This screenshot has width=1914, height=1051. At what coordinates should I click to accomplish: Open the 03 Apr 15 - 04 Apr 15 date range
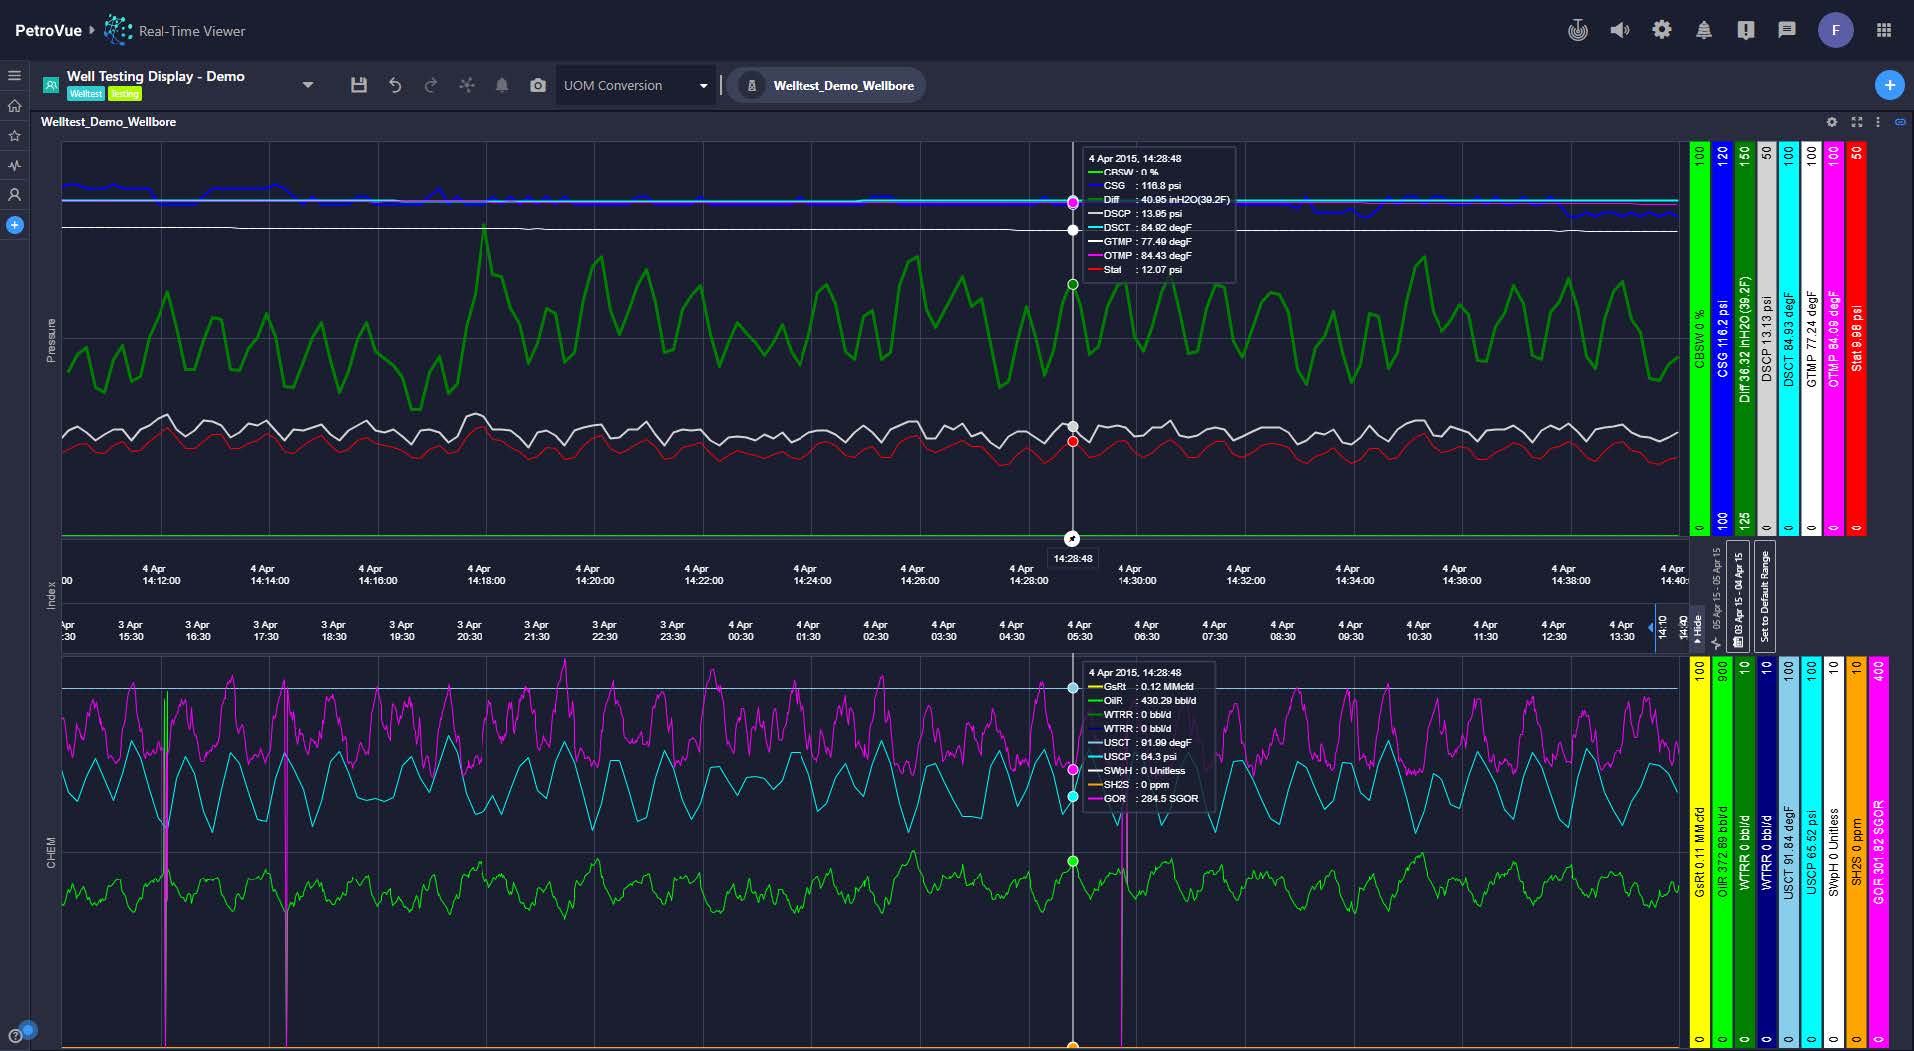[1738, 595]
